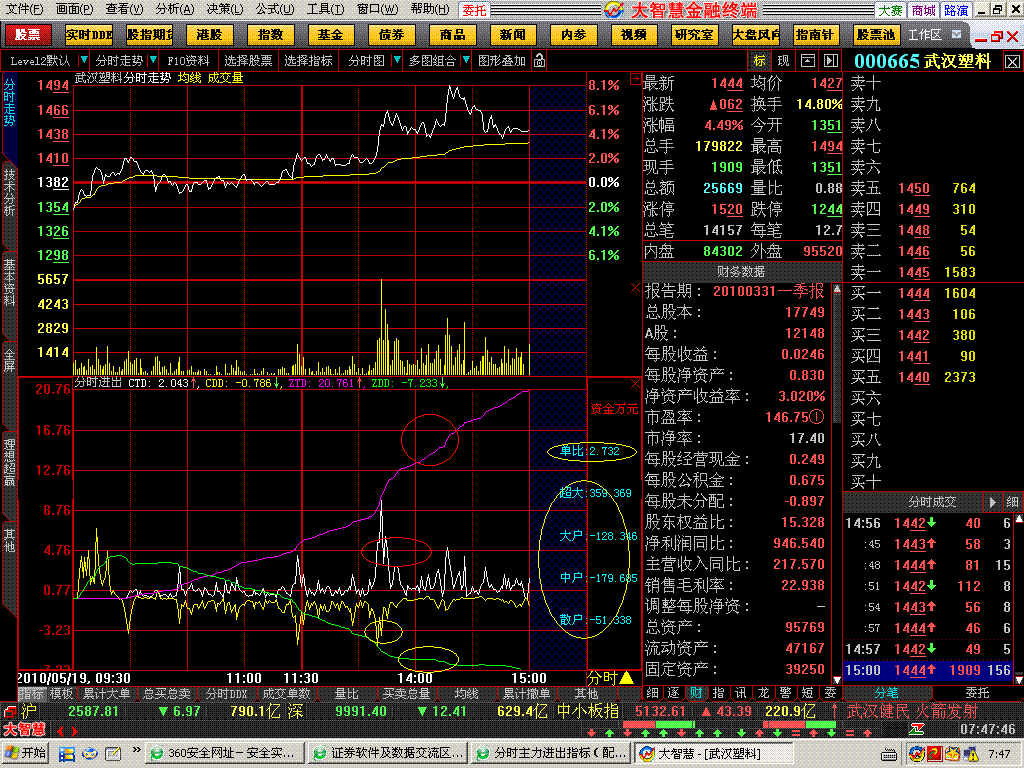This screenshot has height=768, width=1024.
Task: Click 选择指标 in the toolbar
Action: pyautogui.click(x=308, y=61)
